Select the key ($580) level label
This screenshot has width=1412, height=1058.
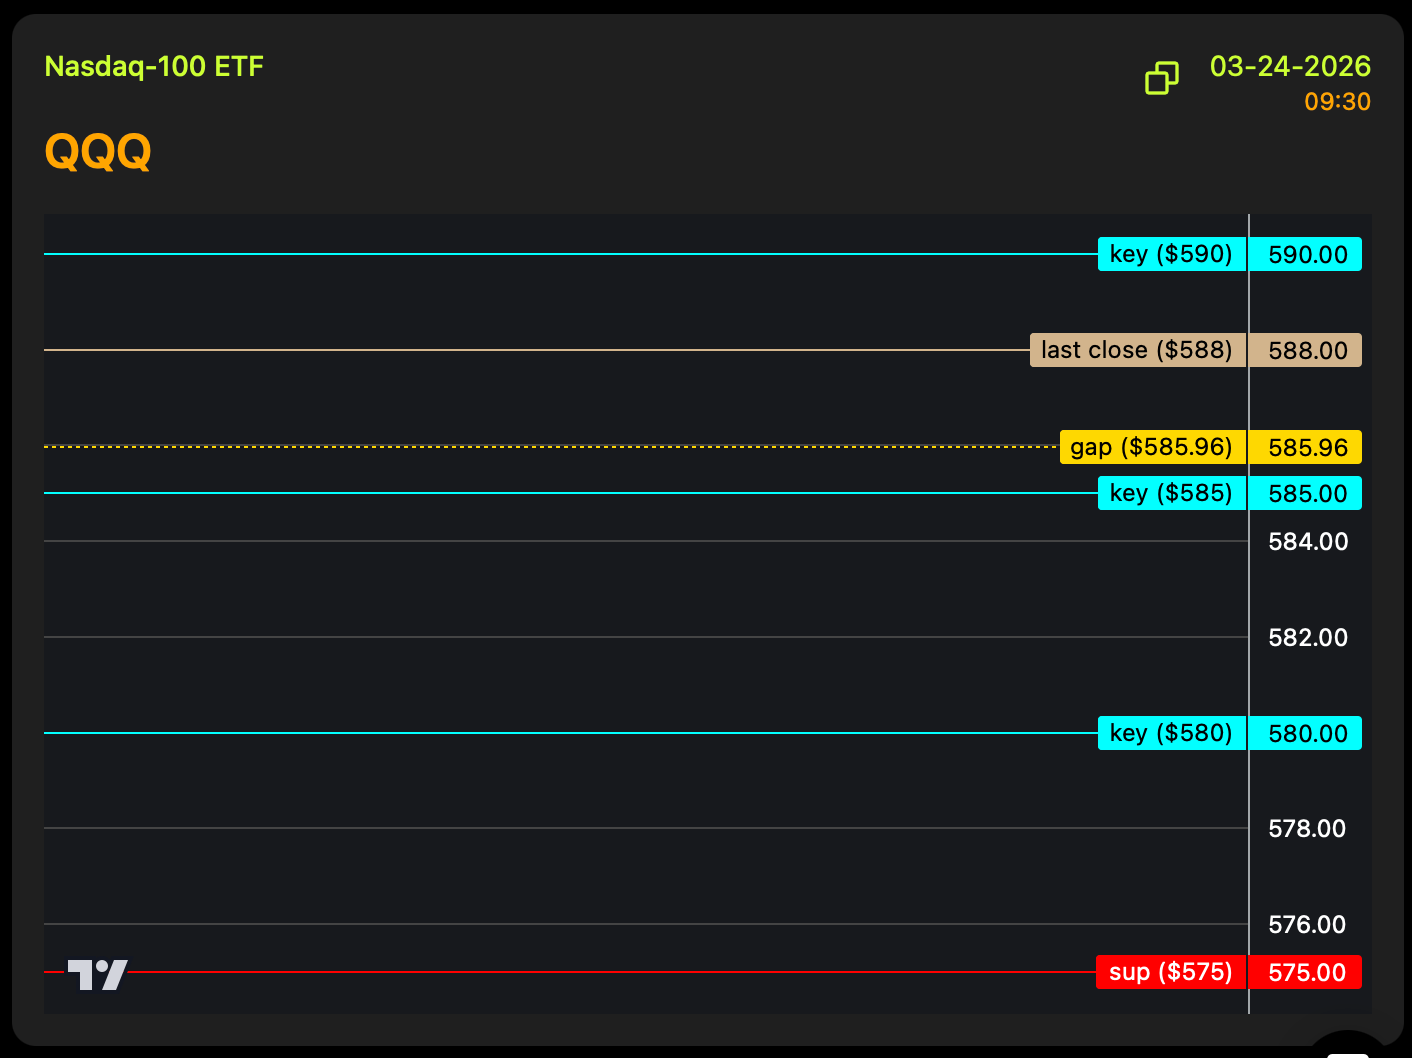point(1171,733)
